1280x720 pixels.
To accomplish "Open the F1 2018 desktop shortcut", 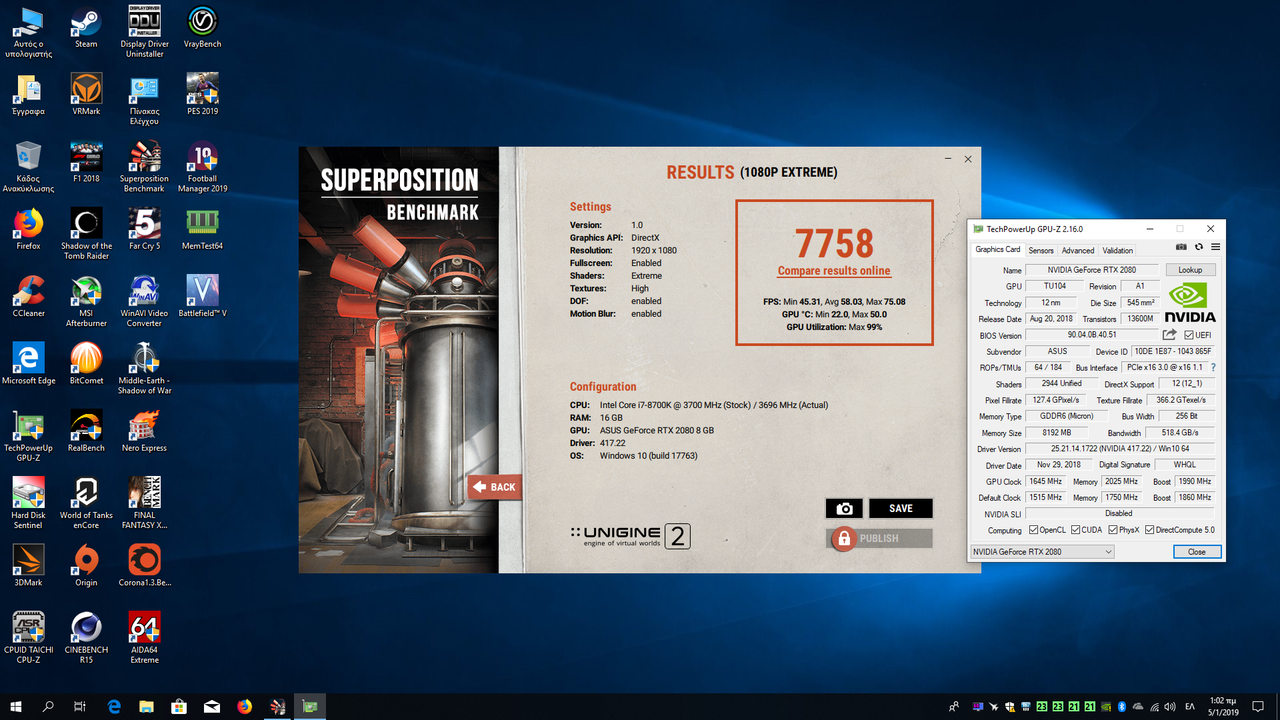I will coord(86,161).
